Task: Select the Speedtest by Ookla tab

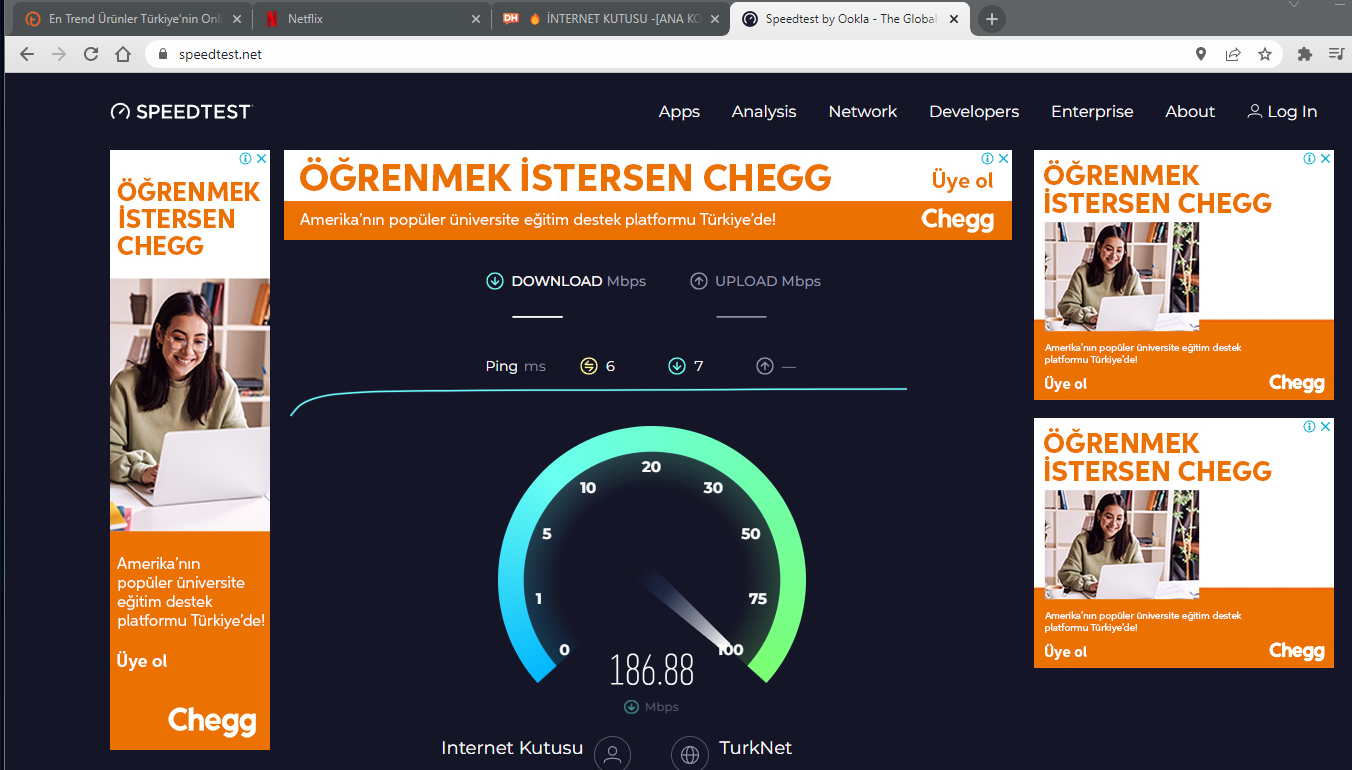Action: pos(850,19)
